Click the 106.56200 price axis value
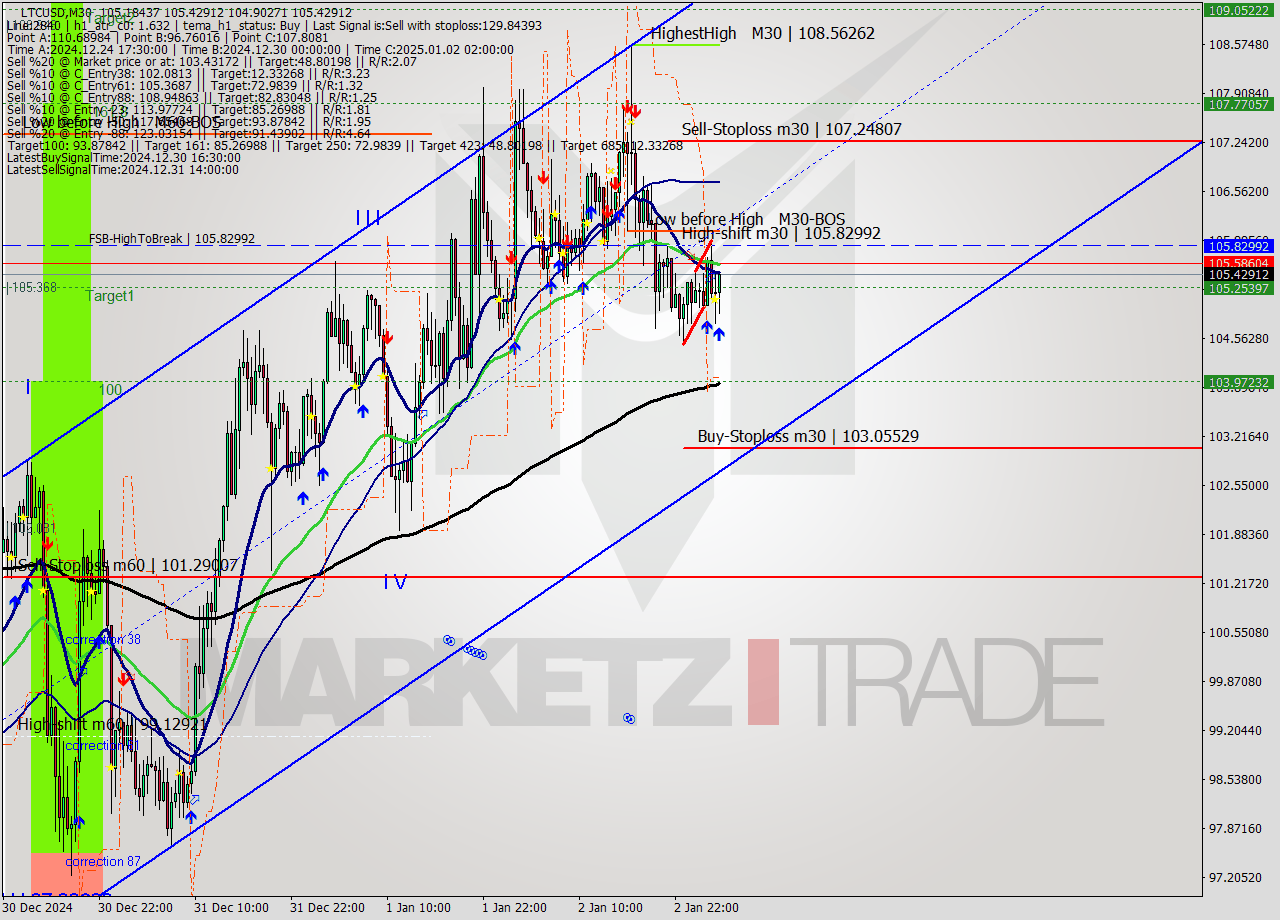Viewport: 1280px width, 920px height. (x=1238, y=192)
